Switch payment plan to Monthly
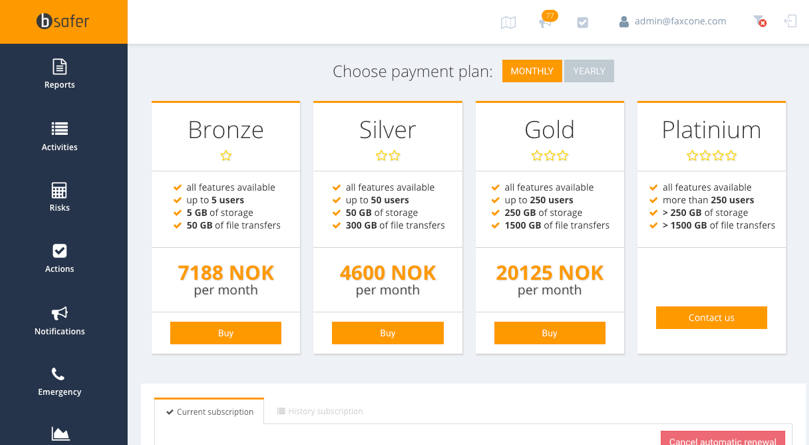 click(x=532, y=71)
